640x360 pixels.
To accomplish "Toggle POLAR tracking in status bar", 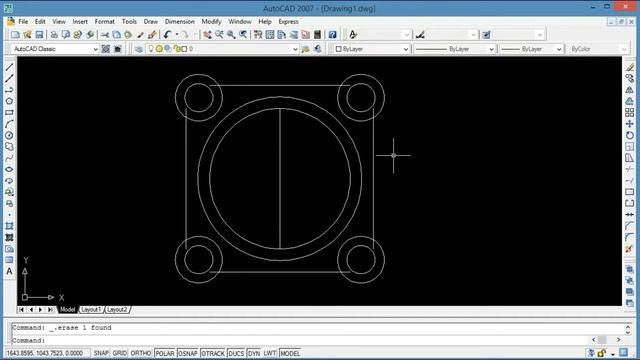I will pyautogui.click(x=165, y=353).
